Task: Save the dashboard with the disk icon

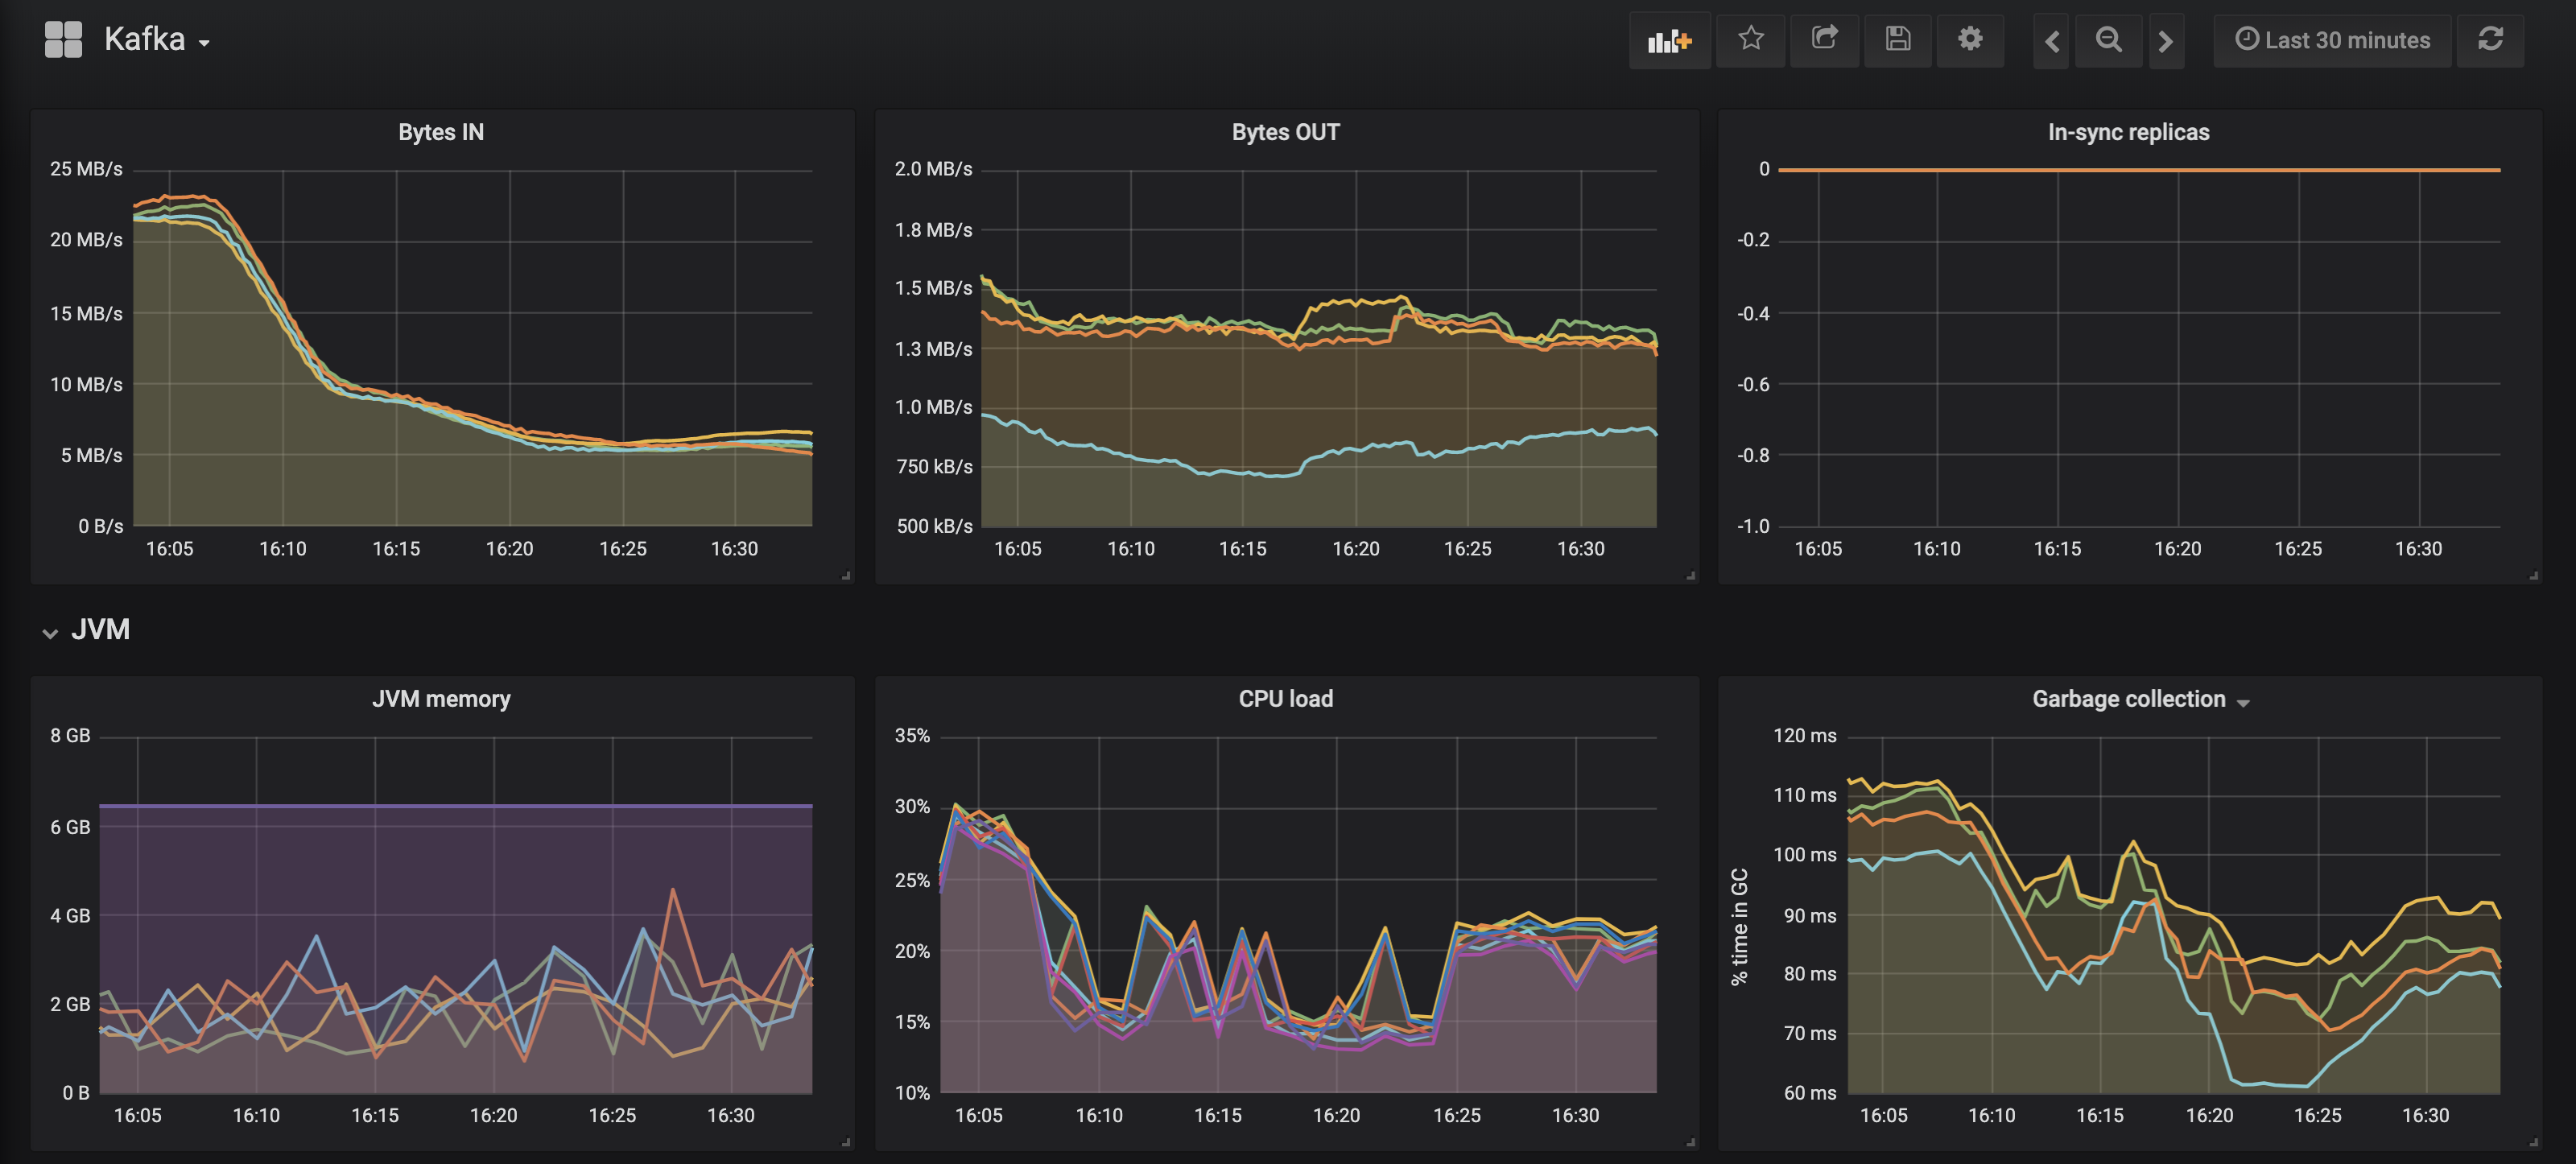Action: pyautogui.click(x=1897, y=39)
